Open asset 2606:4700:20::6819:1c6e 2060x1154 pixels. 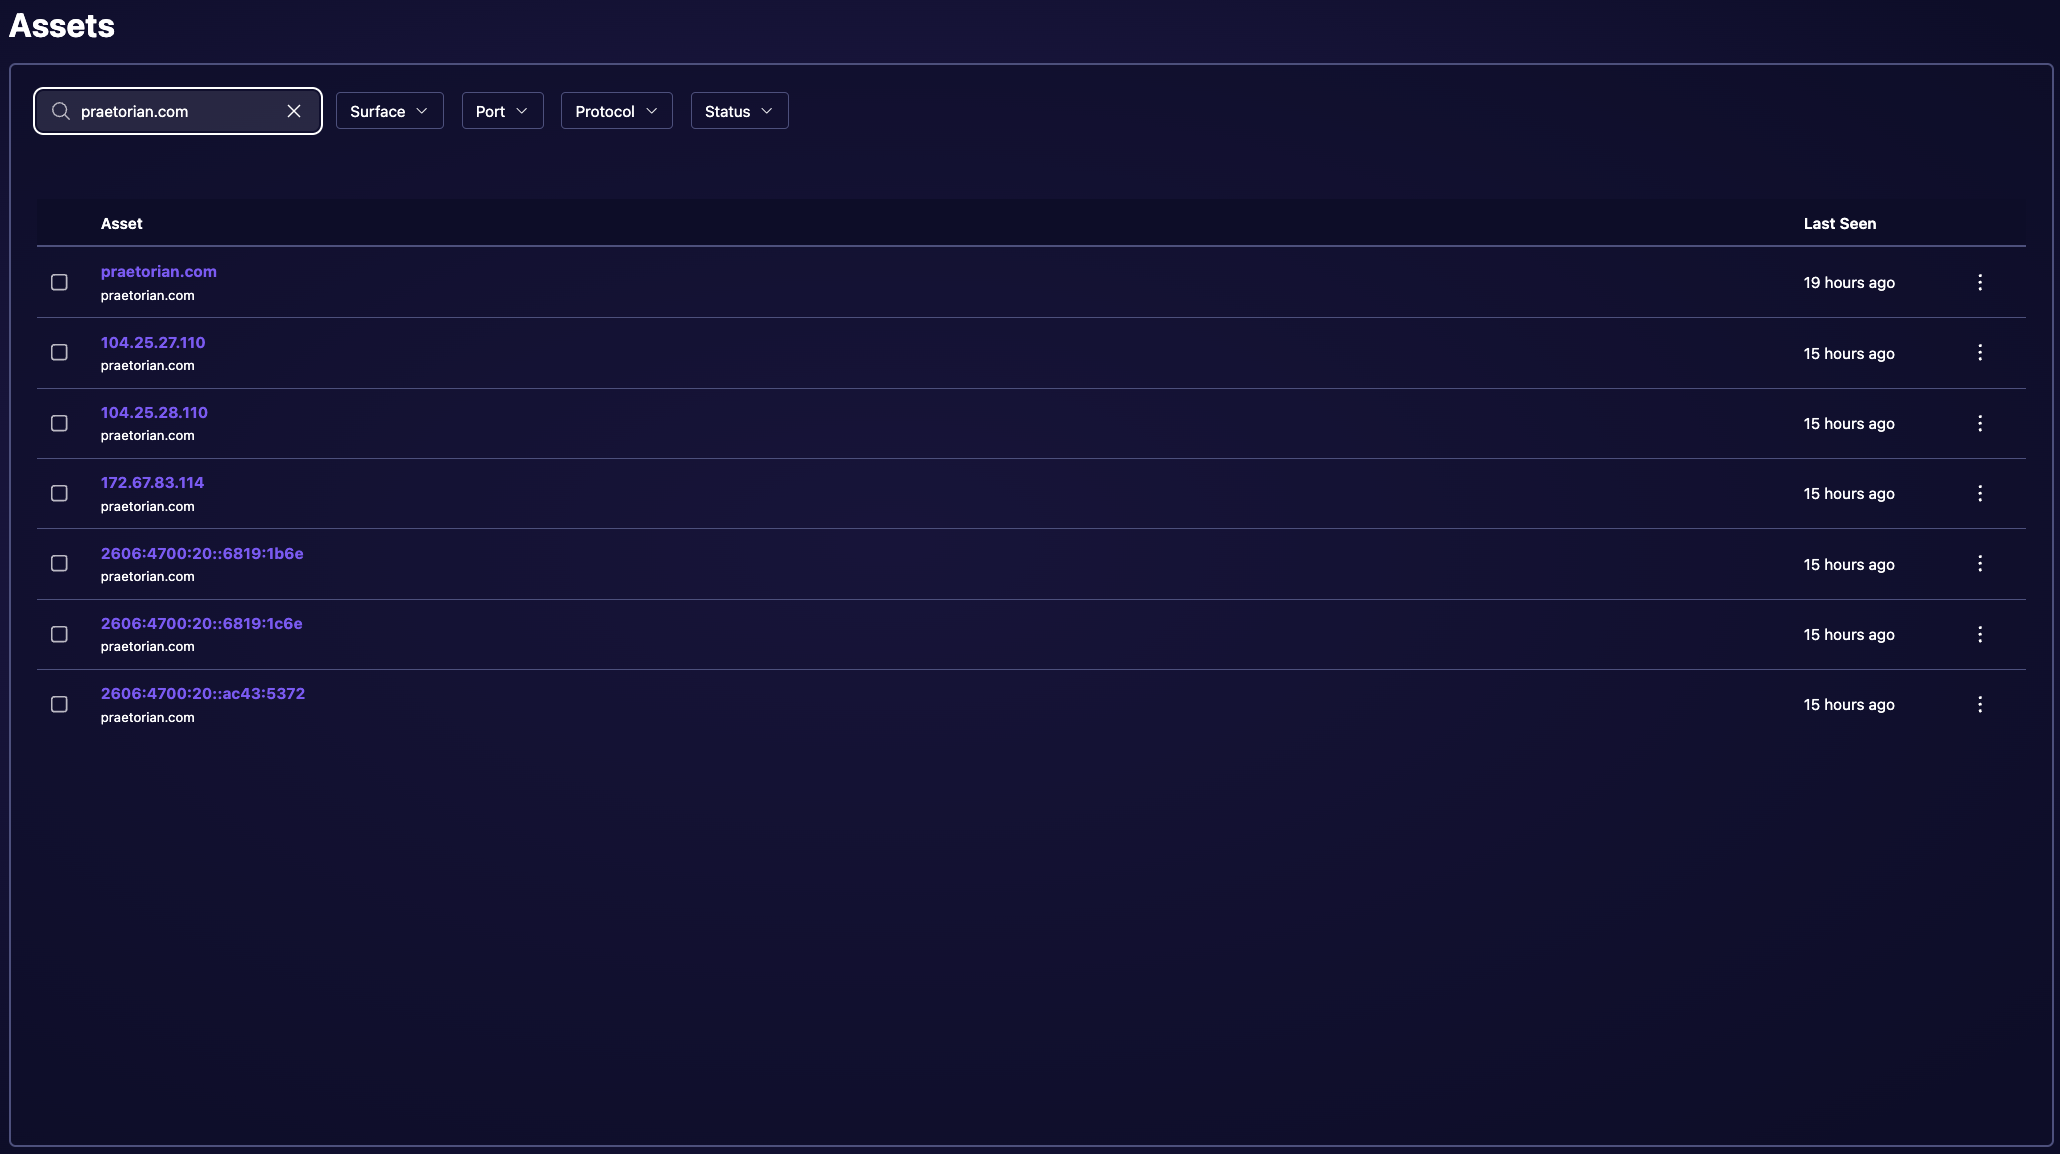[202, 623]
